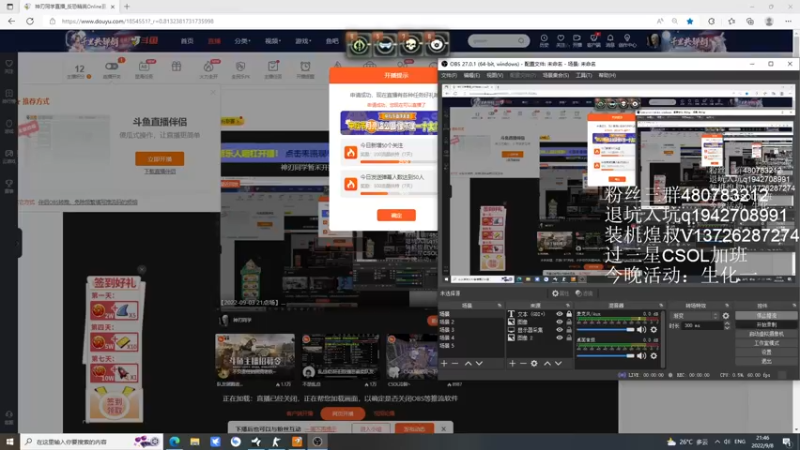Toggle visibility of first image source

(559, 322)
